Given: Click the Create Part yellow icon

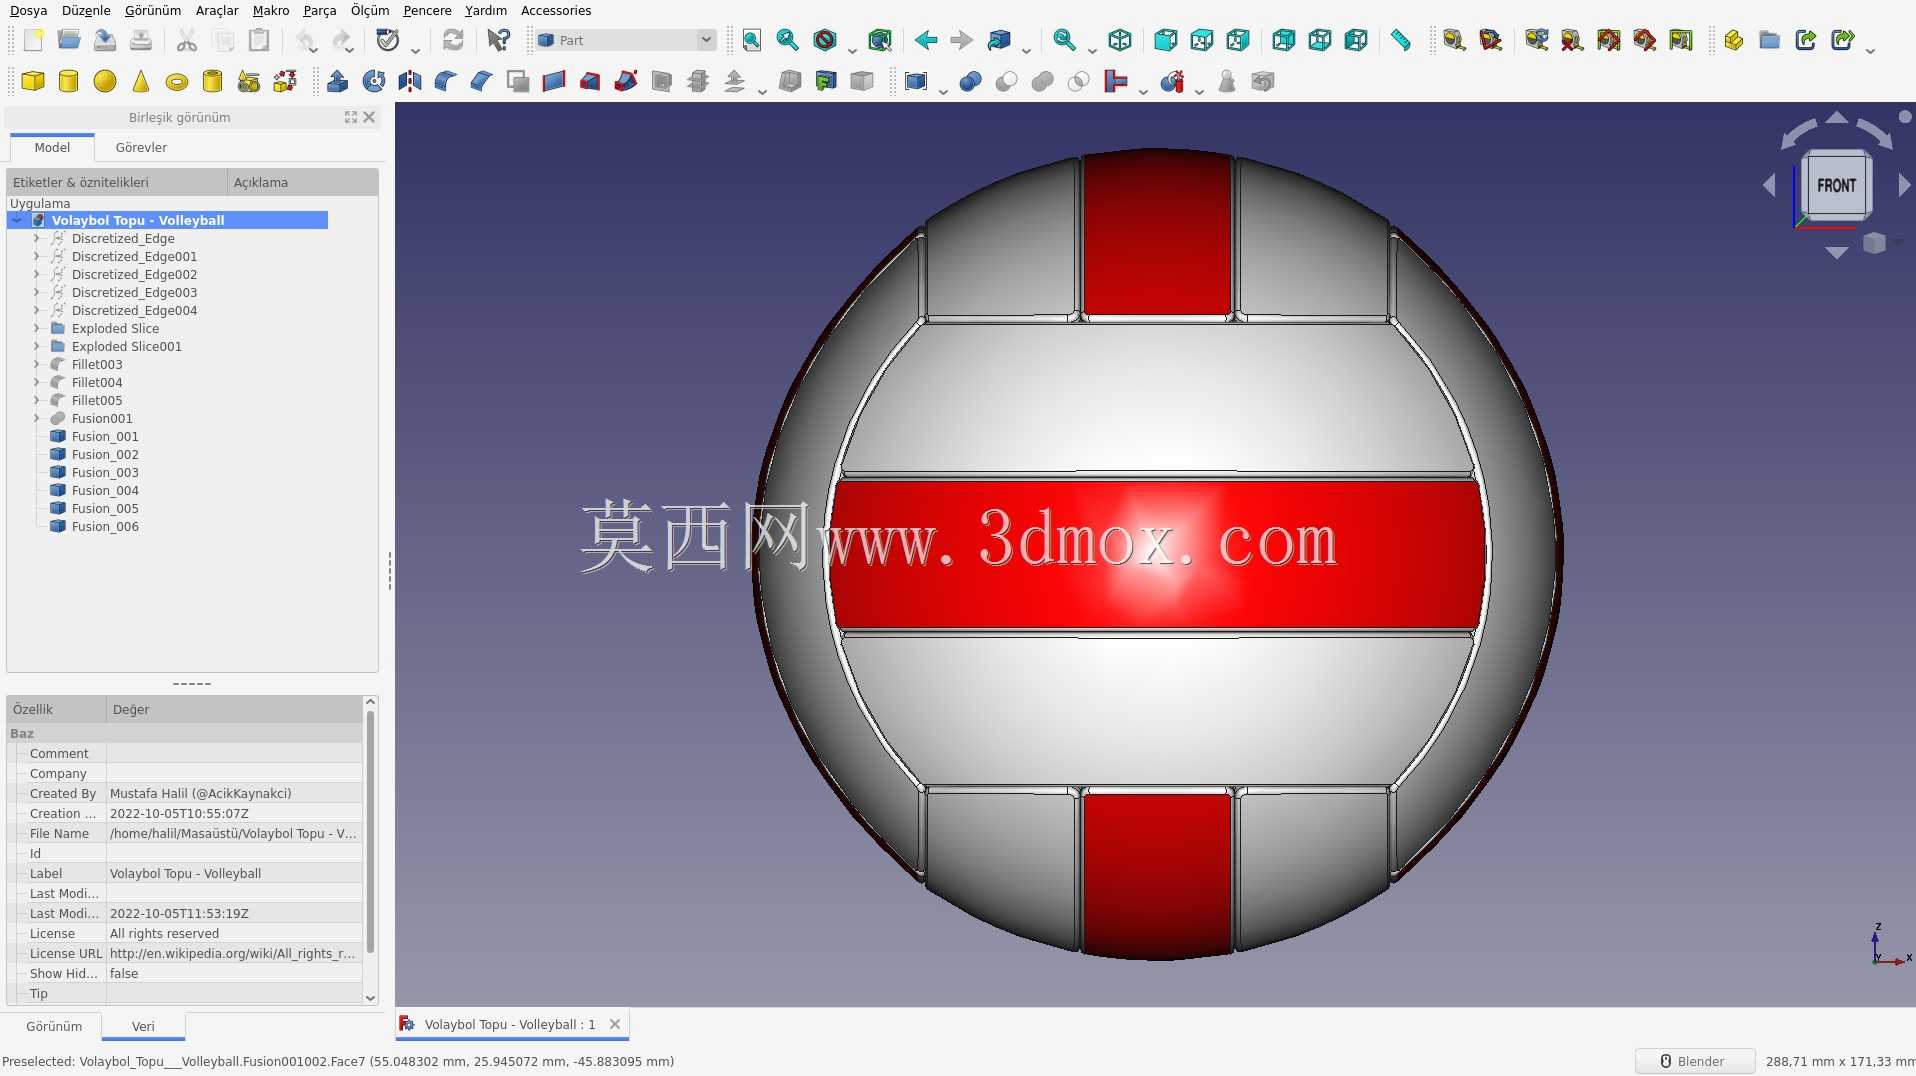Looking at the screenshot, I should 1734,40.
